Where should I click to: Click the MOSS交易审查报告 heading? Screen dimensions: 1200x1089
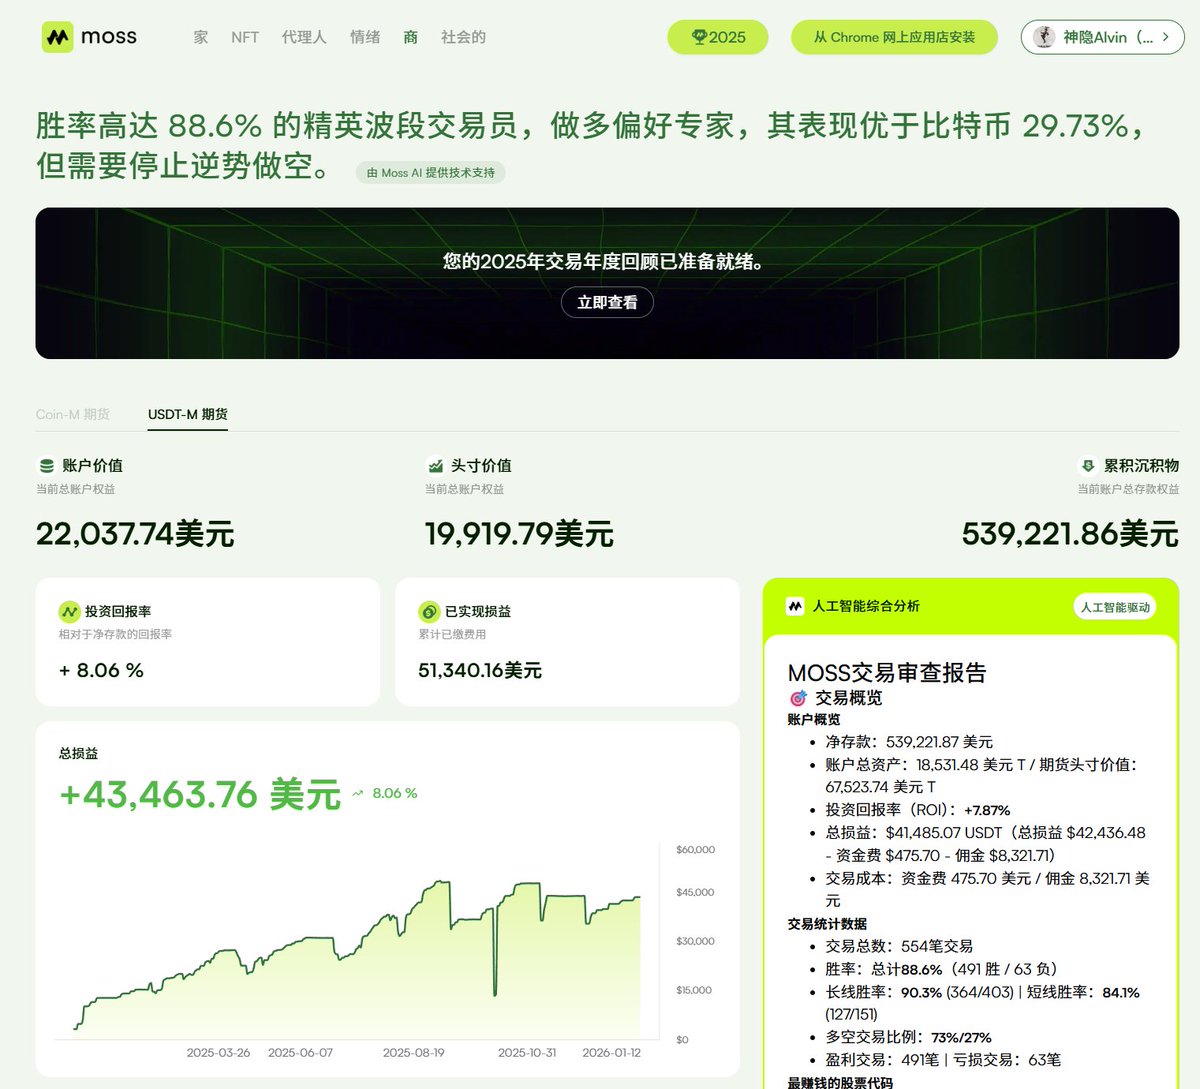click(887, 673)
